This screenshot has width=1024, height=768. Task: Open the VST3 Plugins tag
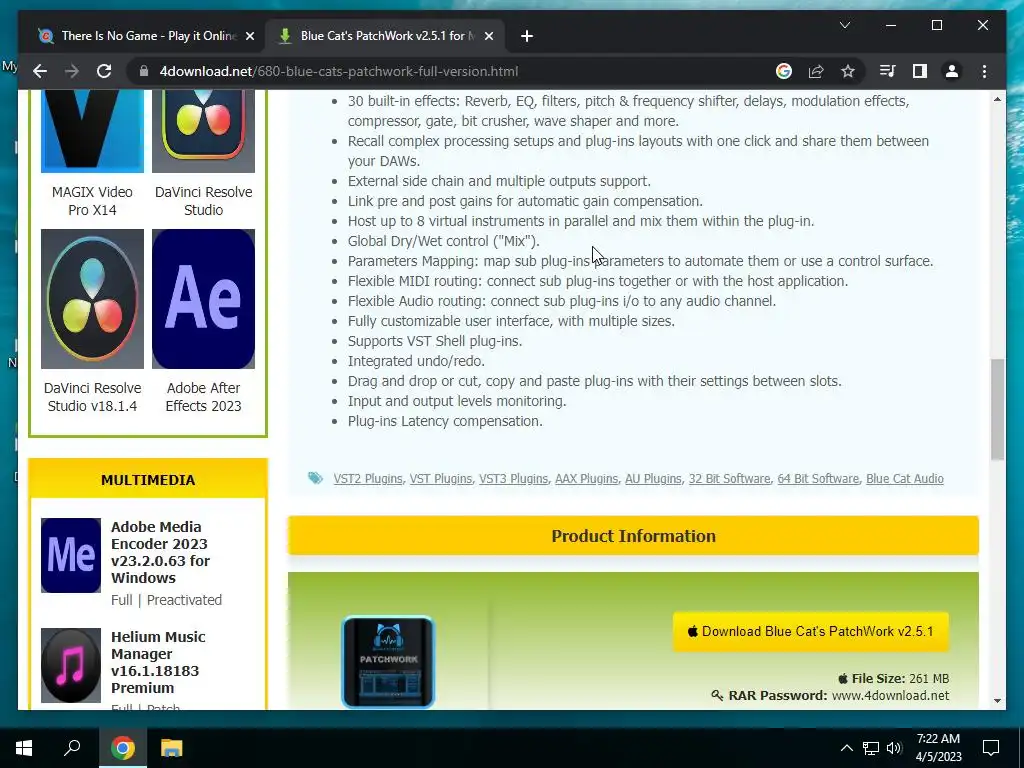(x=513, y=479)
